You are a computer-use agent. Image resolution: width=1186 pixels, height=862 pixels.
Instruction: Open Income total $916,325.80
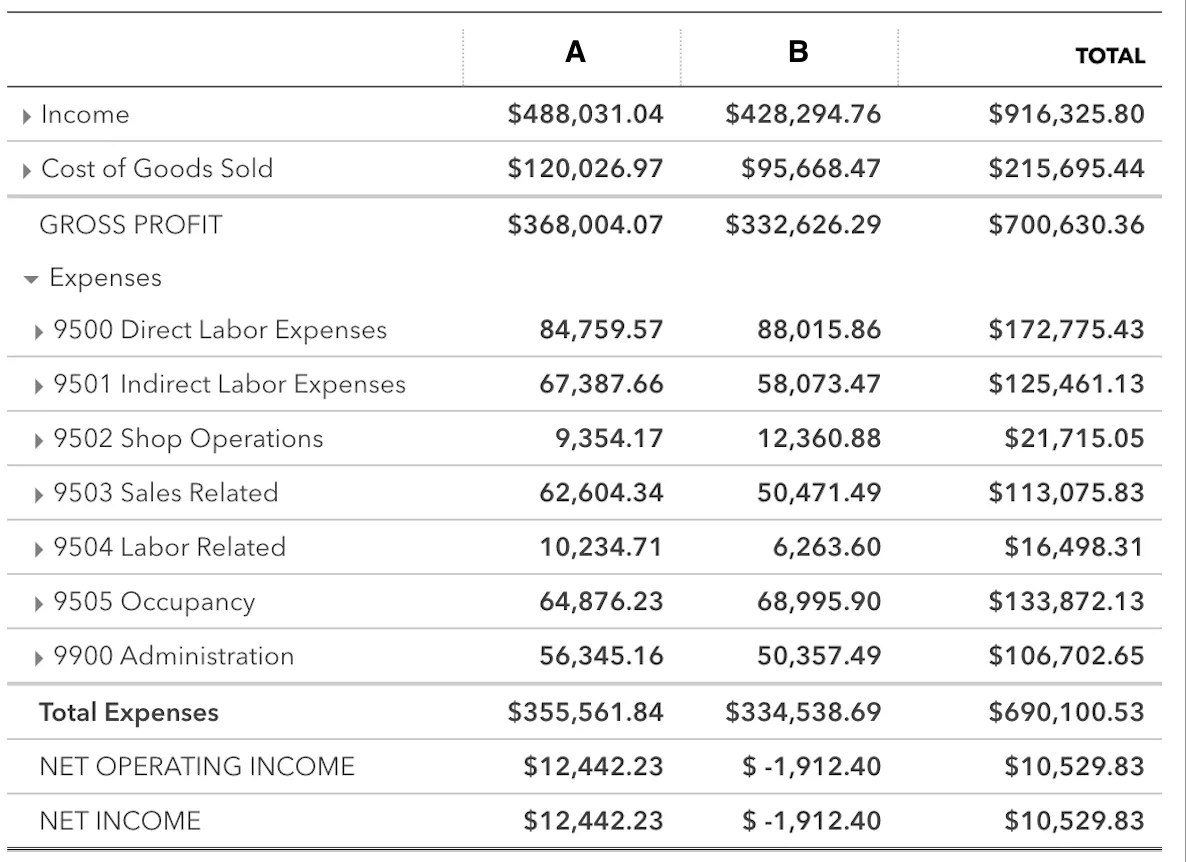[x=1066, y=114]
